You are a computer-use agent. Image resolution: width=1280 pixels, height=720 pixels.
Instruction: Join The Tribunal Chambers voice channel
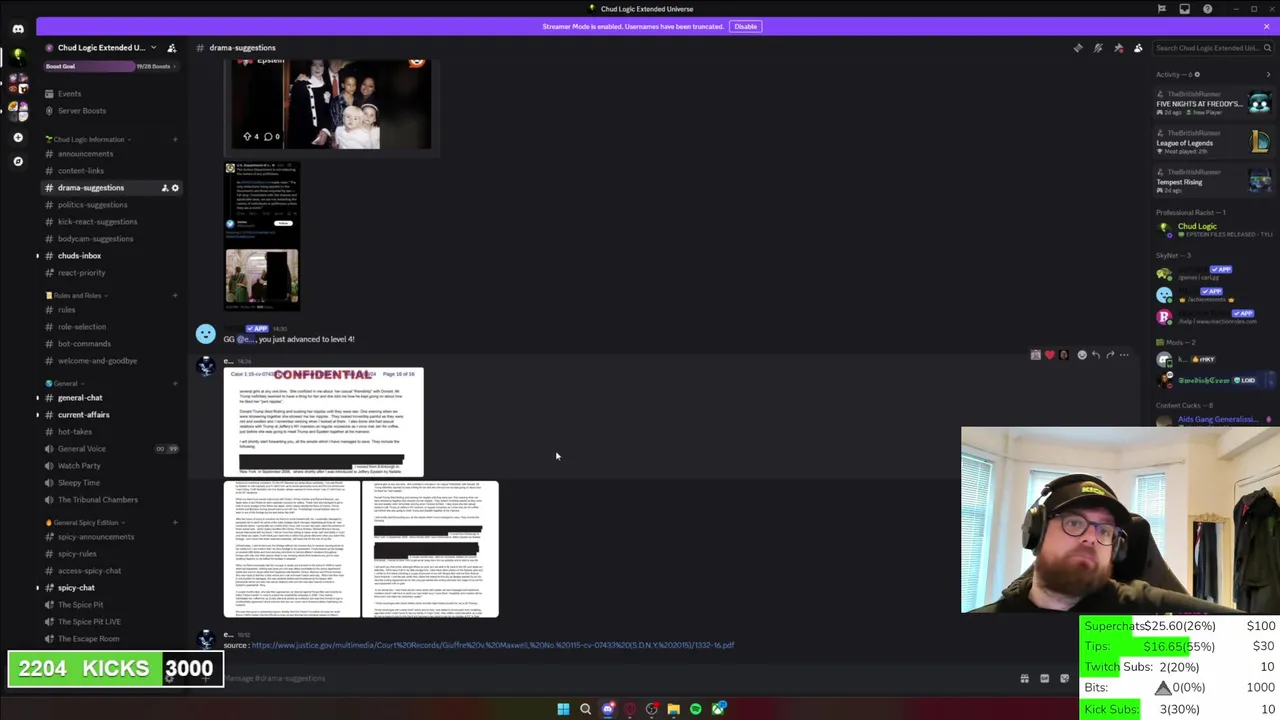(x=110, y=500)
